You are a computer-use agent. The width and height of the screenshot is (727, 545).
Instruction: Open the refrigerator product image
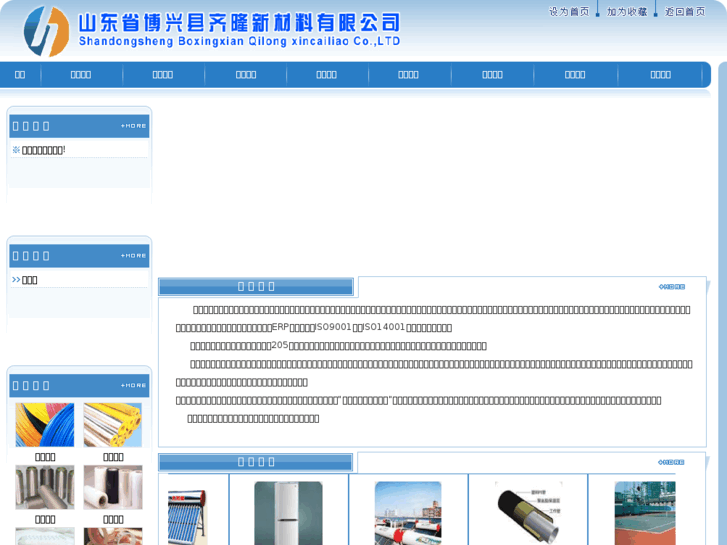pos(288,513)
